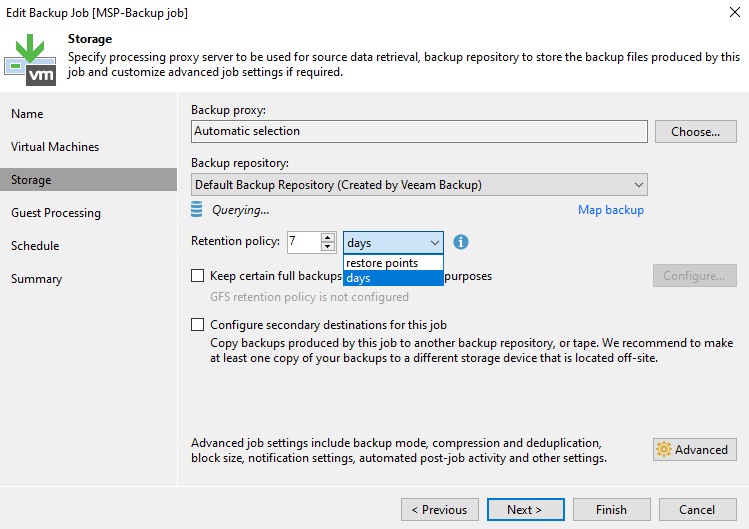
Task: Go to the Name wizard step
Action: (x=27, y=114)
